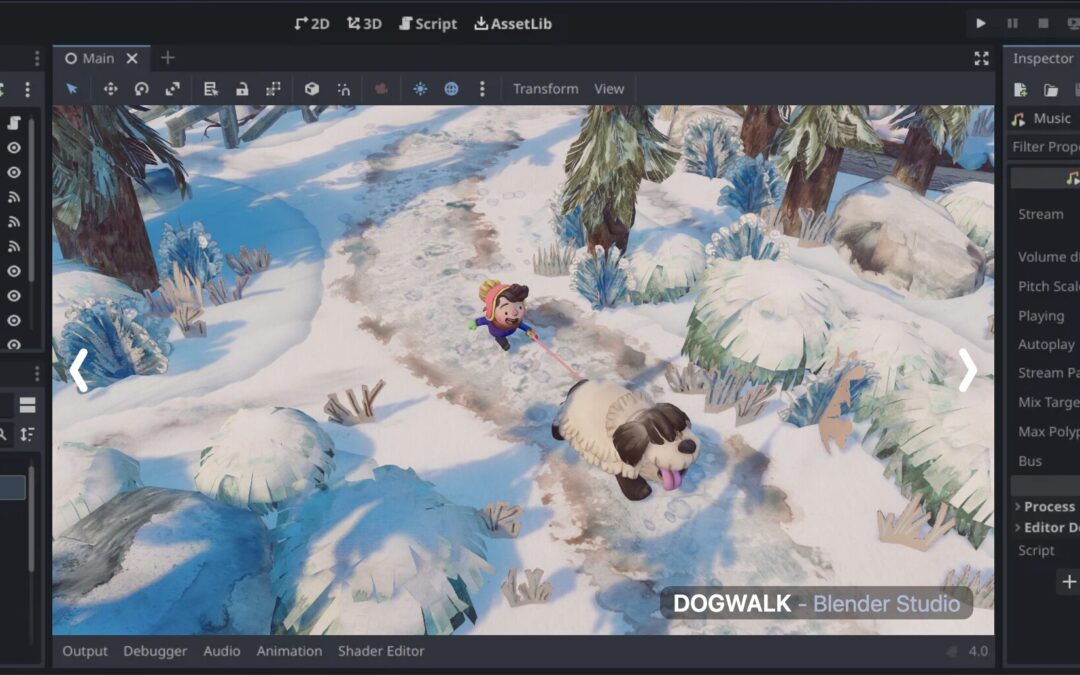Toggle the sun preview light icon

pos(420,89)
